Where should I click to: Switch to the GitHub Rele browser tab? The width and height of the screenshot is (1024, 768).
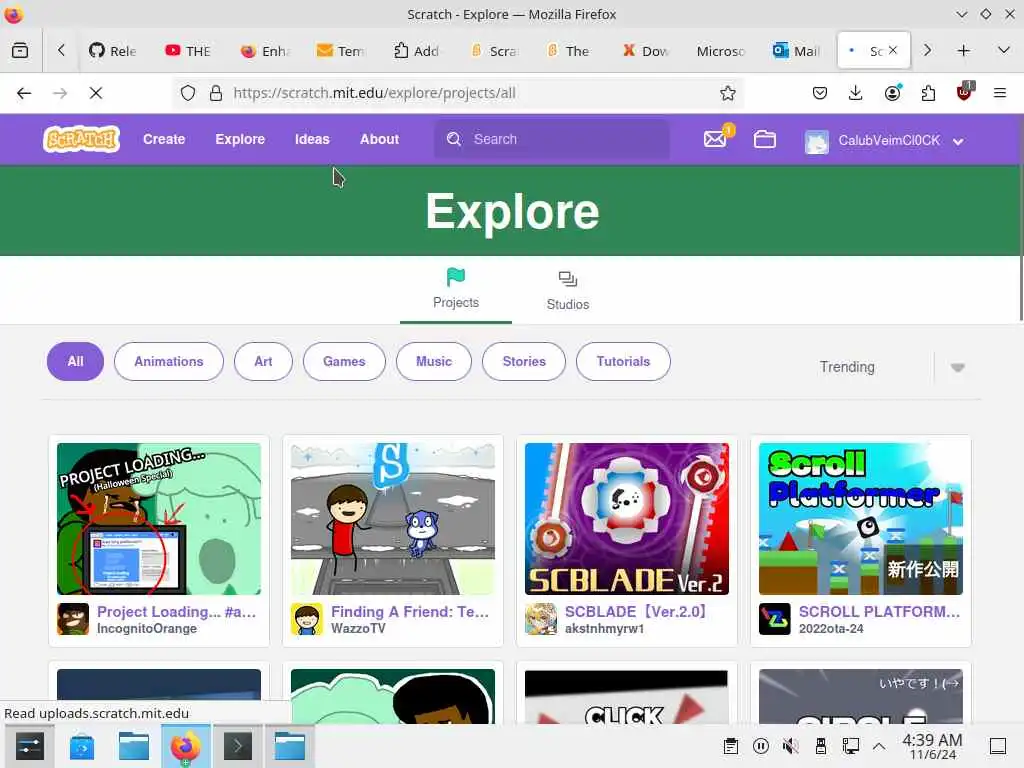pos(113,51)
